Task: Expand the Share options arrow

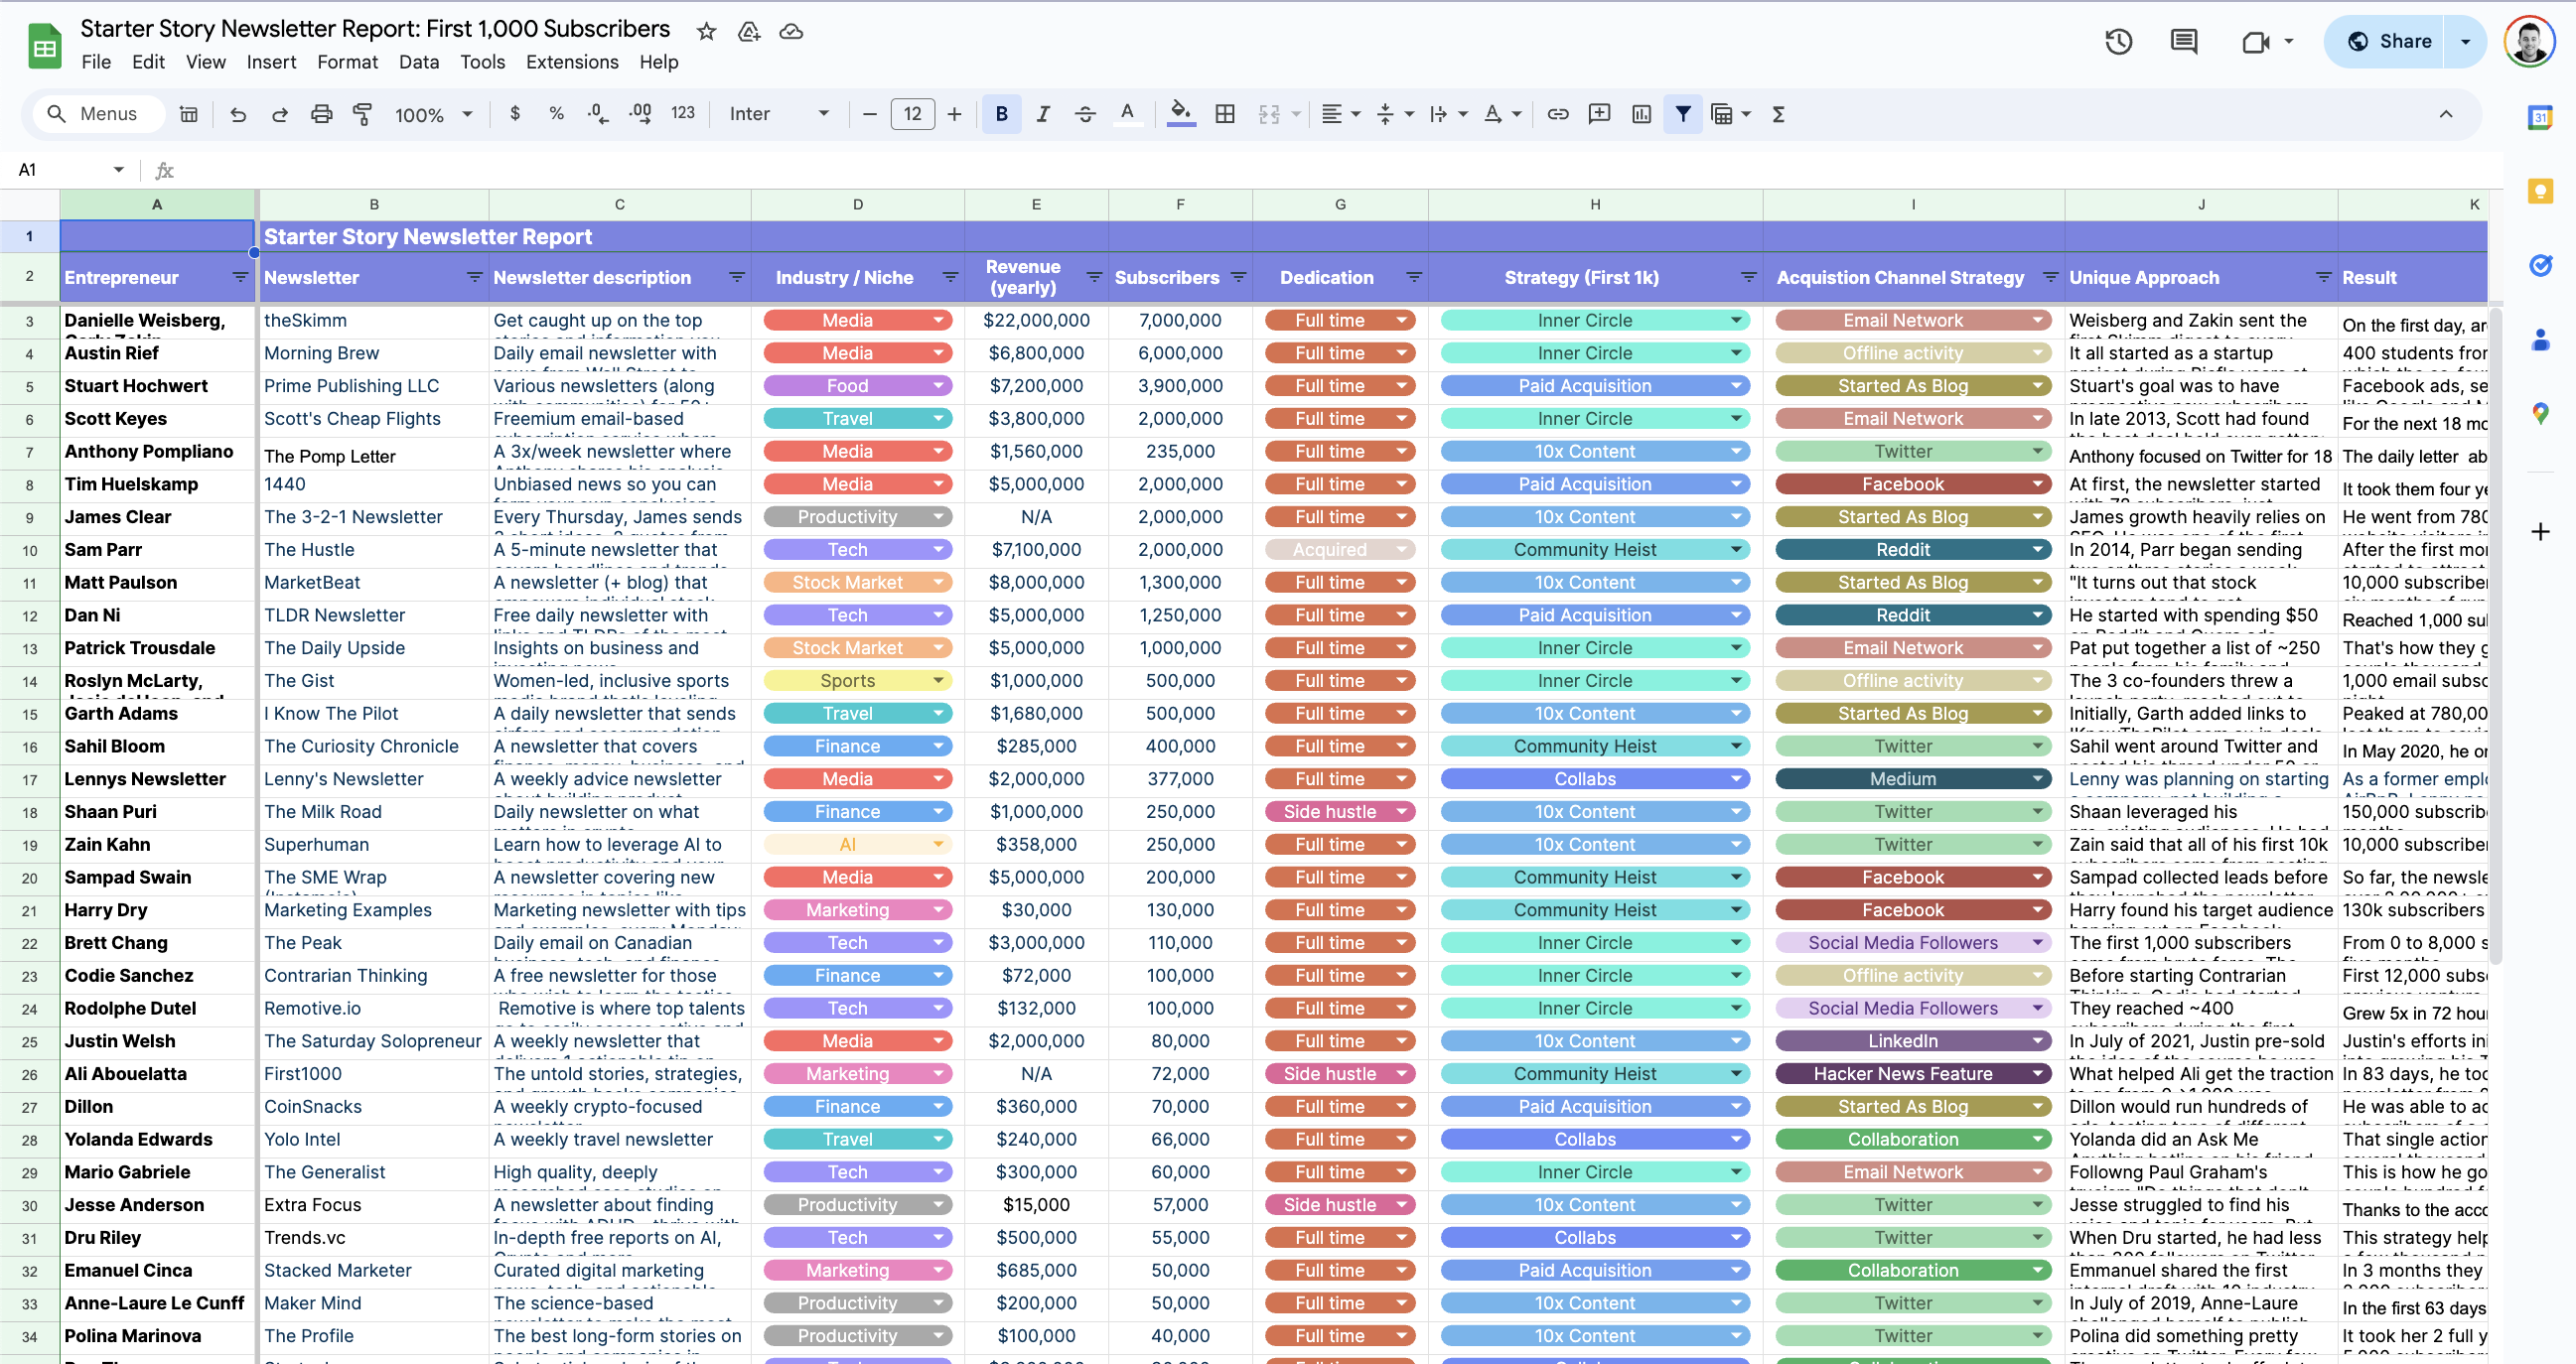Action: click(2465, 41)
